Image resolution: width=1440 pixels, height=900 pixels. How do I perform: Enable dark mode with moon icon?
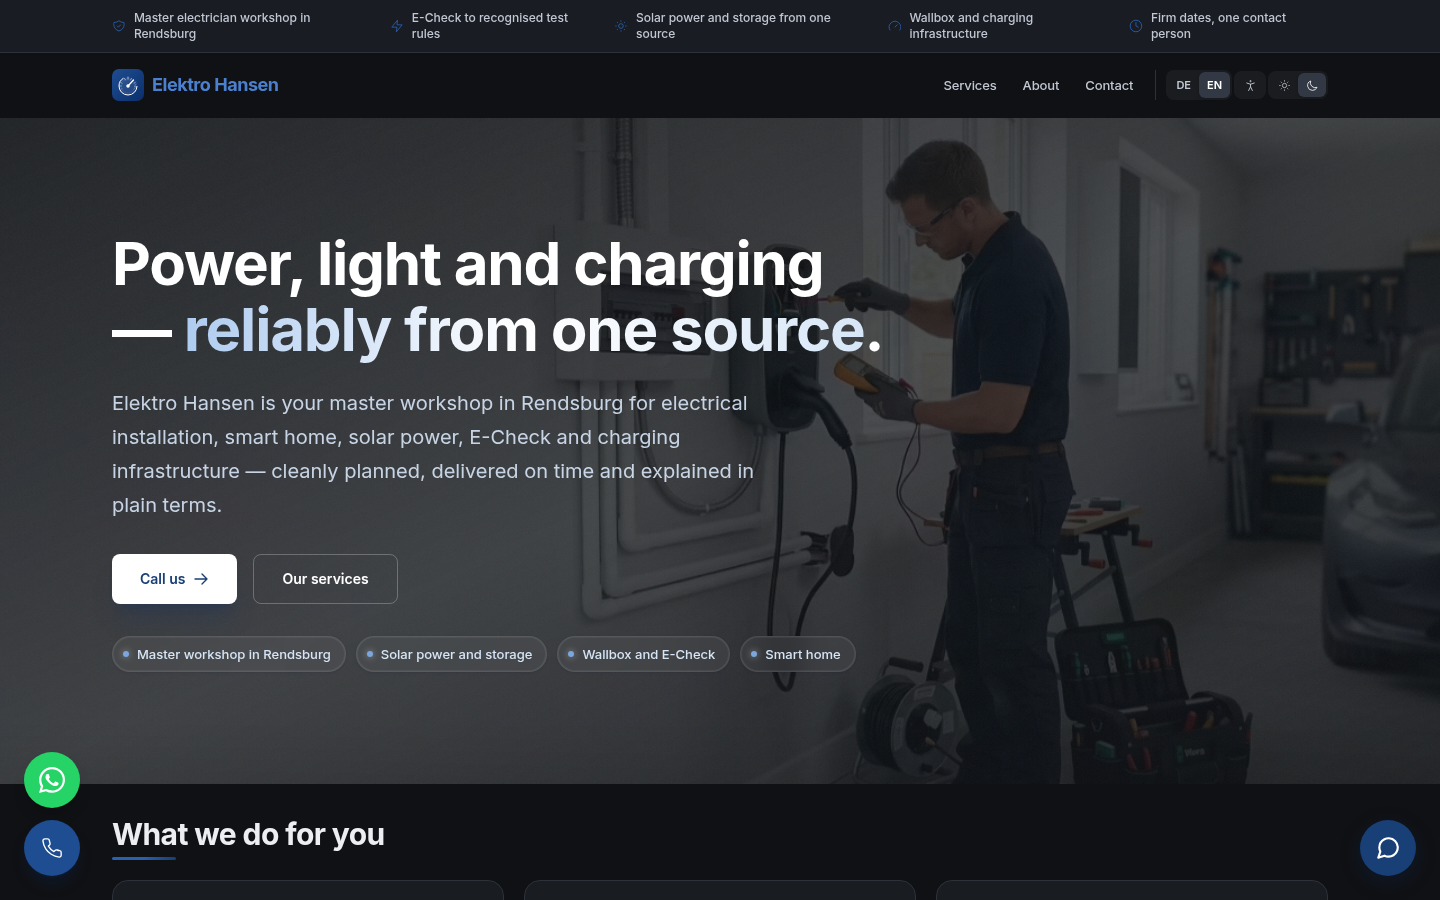click(1312, 85)
